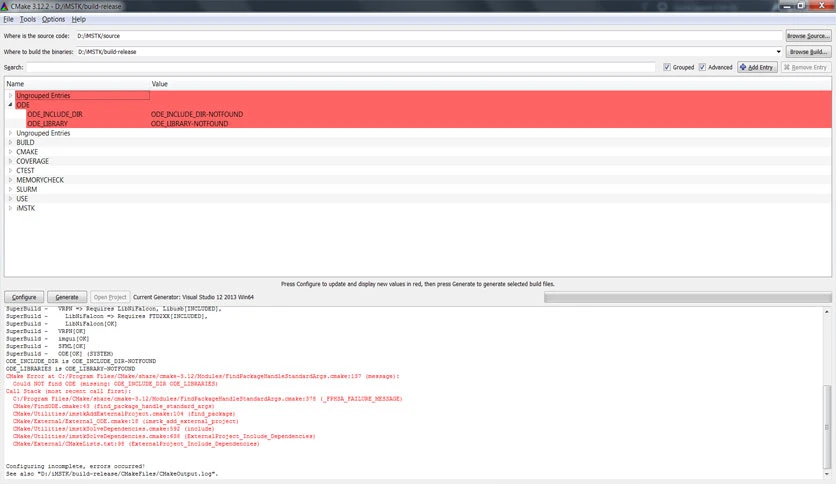Click the Remove Entry button
This screenshot has width=836, height=484.
pyautogui.click(x=806, y=67)
